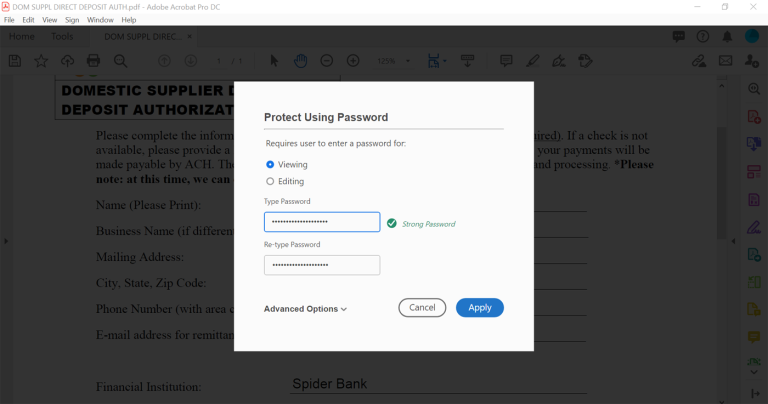Select the Viewing radio option
This screenshot has width=768, height=404.
point(270,164)
